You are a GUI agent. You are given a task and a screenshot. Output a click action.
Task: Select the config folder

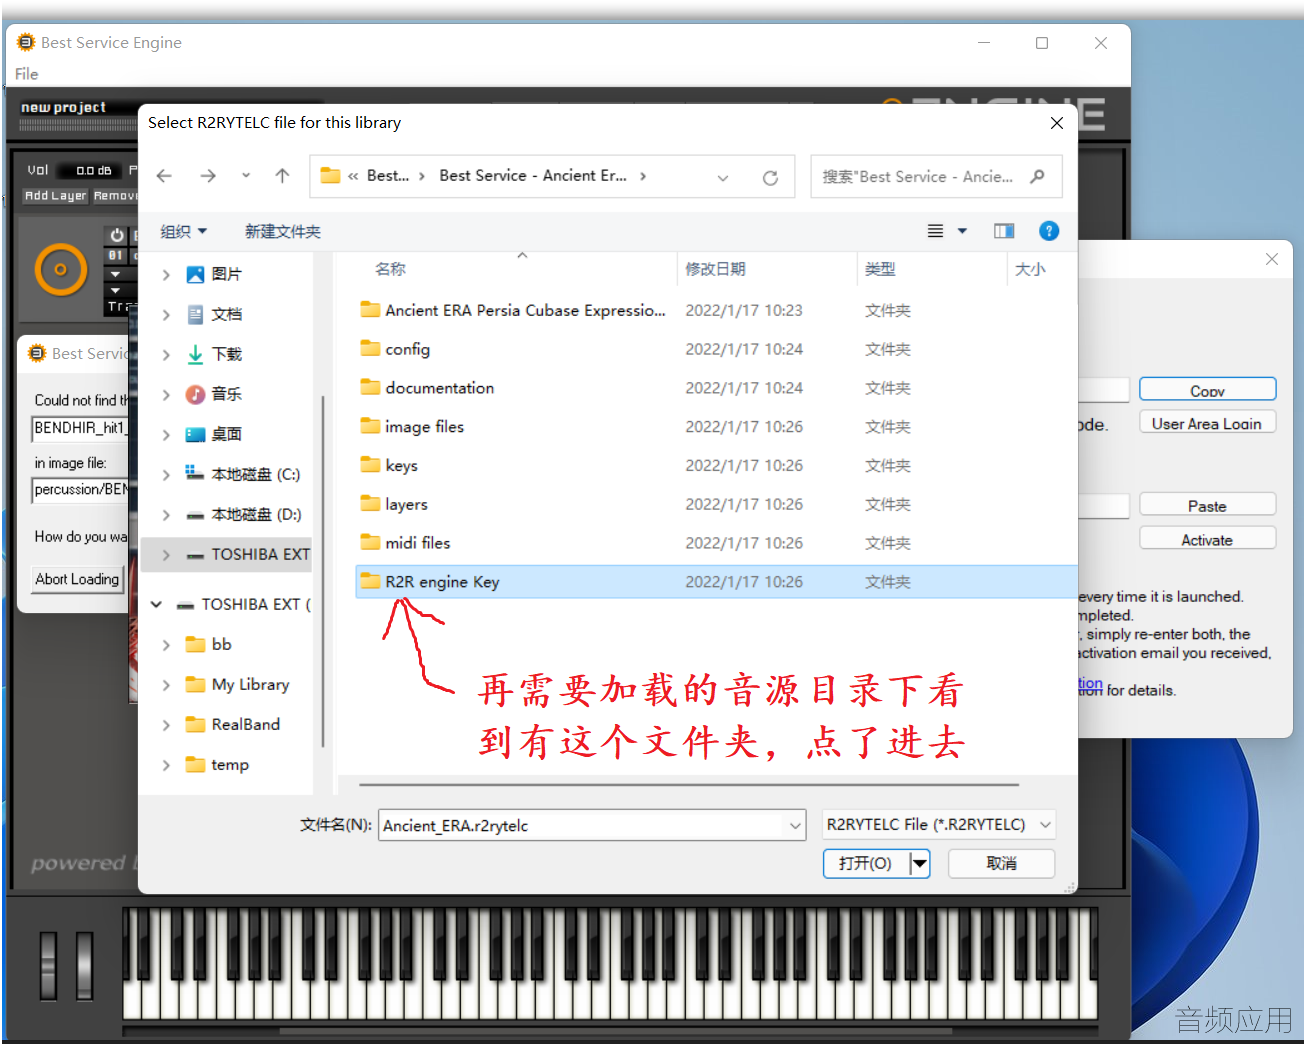coord(395,349)
